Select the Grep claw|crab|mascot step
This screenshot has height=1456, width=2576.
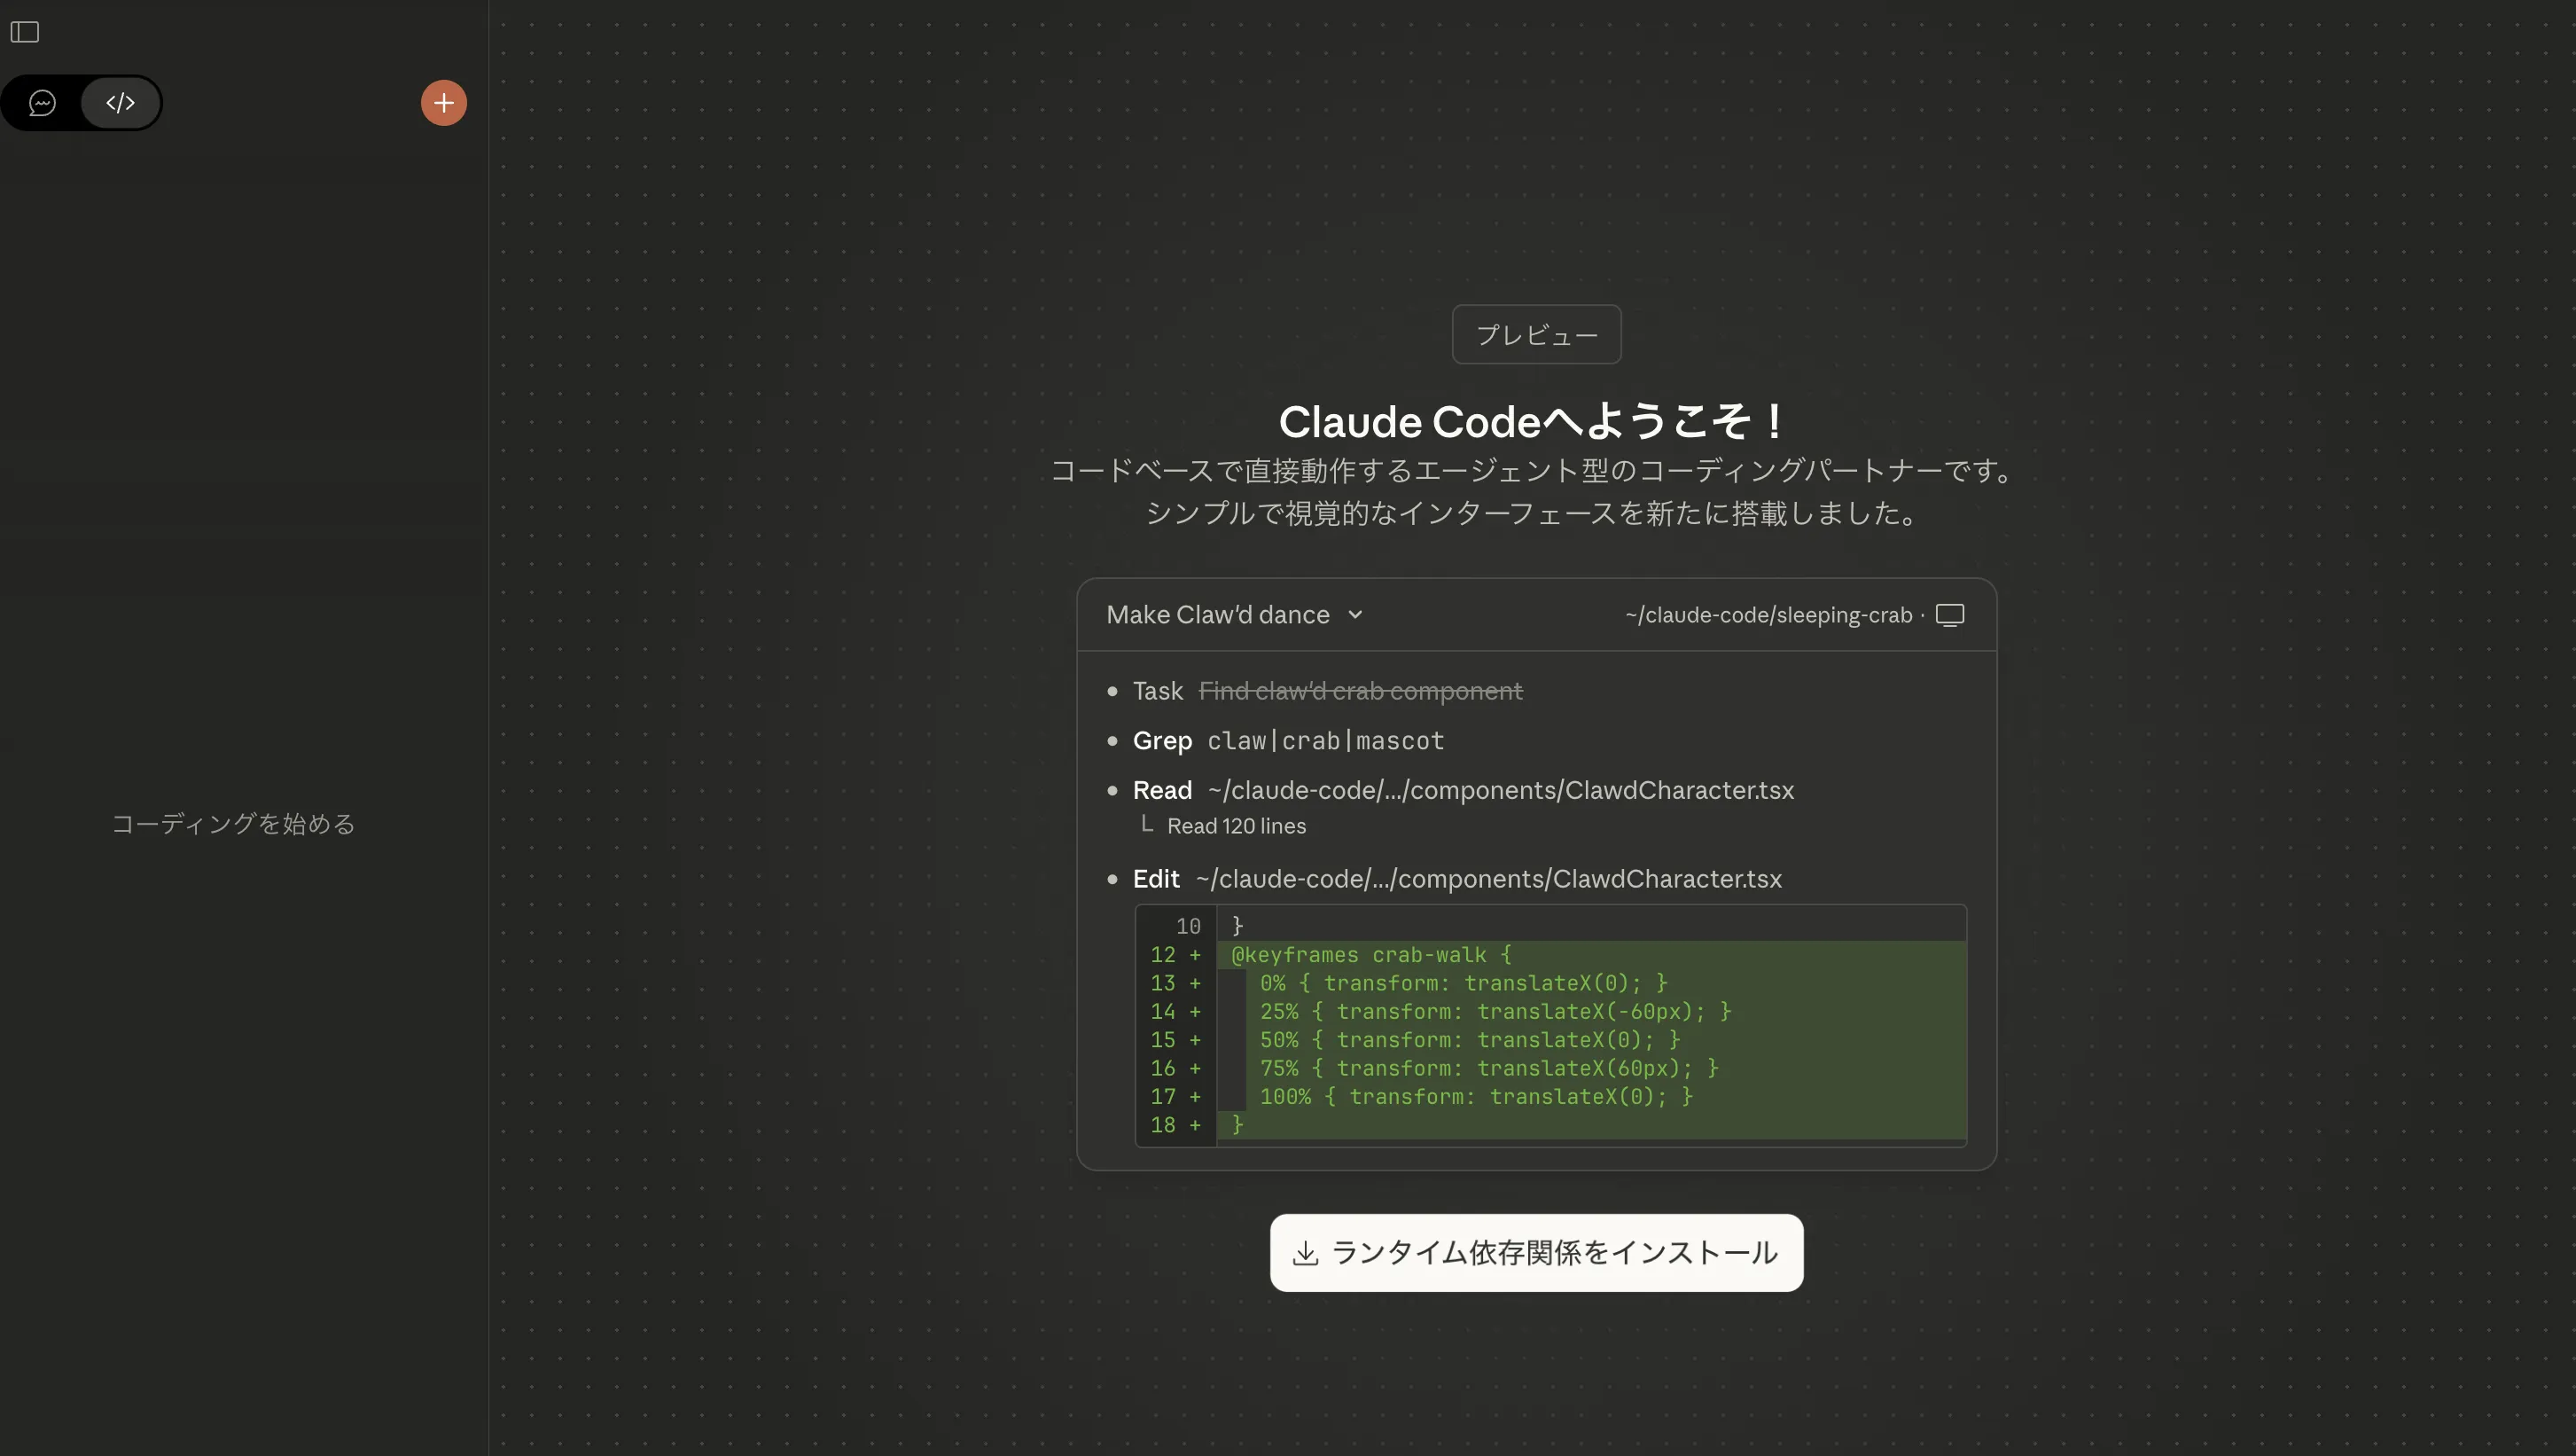point(1288,741)
